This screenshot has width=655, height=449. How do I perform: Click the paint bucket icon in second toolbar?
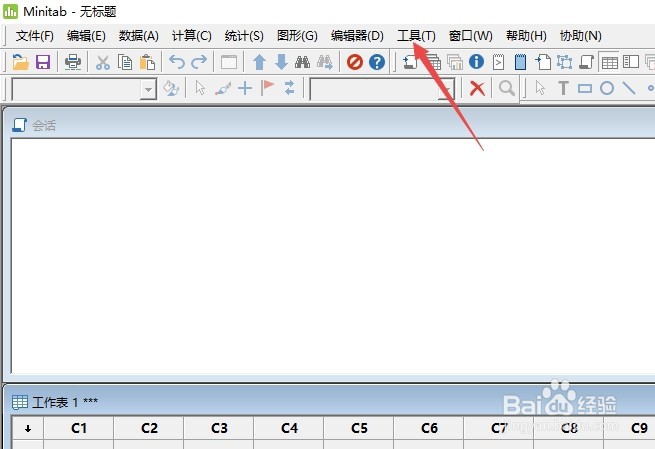(x=171, y=88)
